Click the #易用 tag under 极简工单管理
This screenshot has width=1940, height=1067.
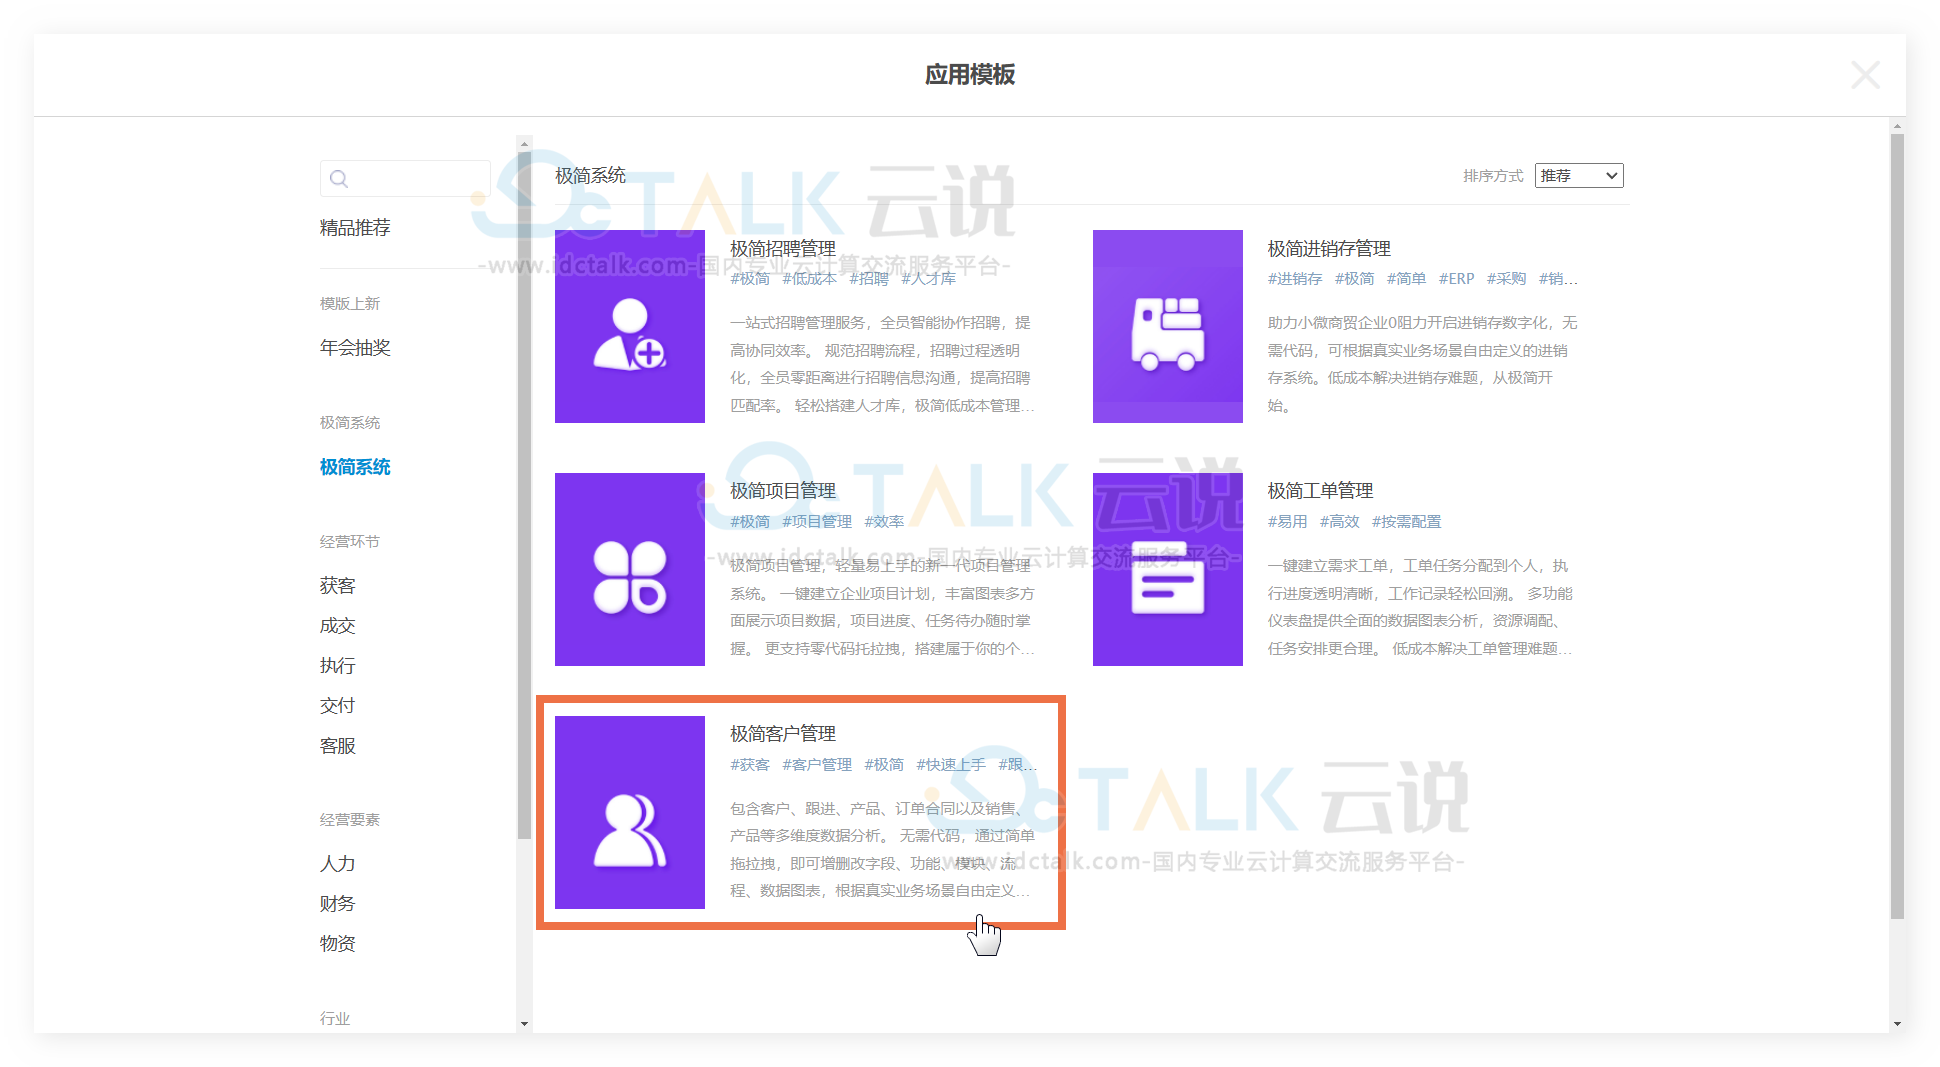point(1287,522)
